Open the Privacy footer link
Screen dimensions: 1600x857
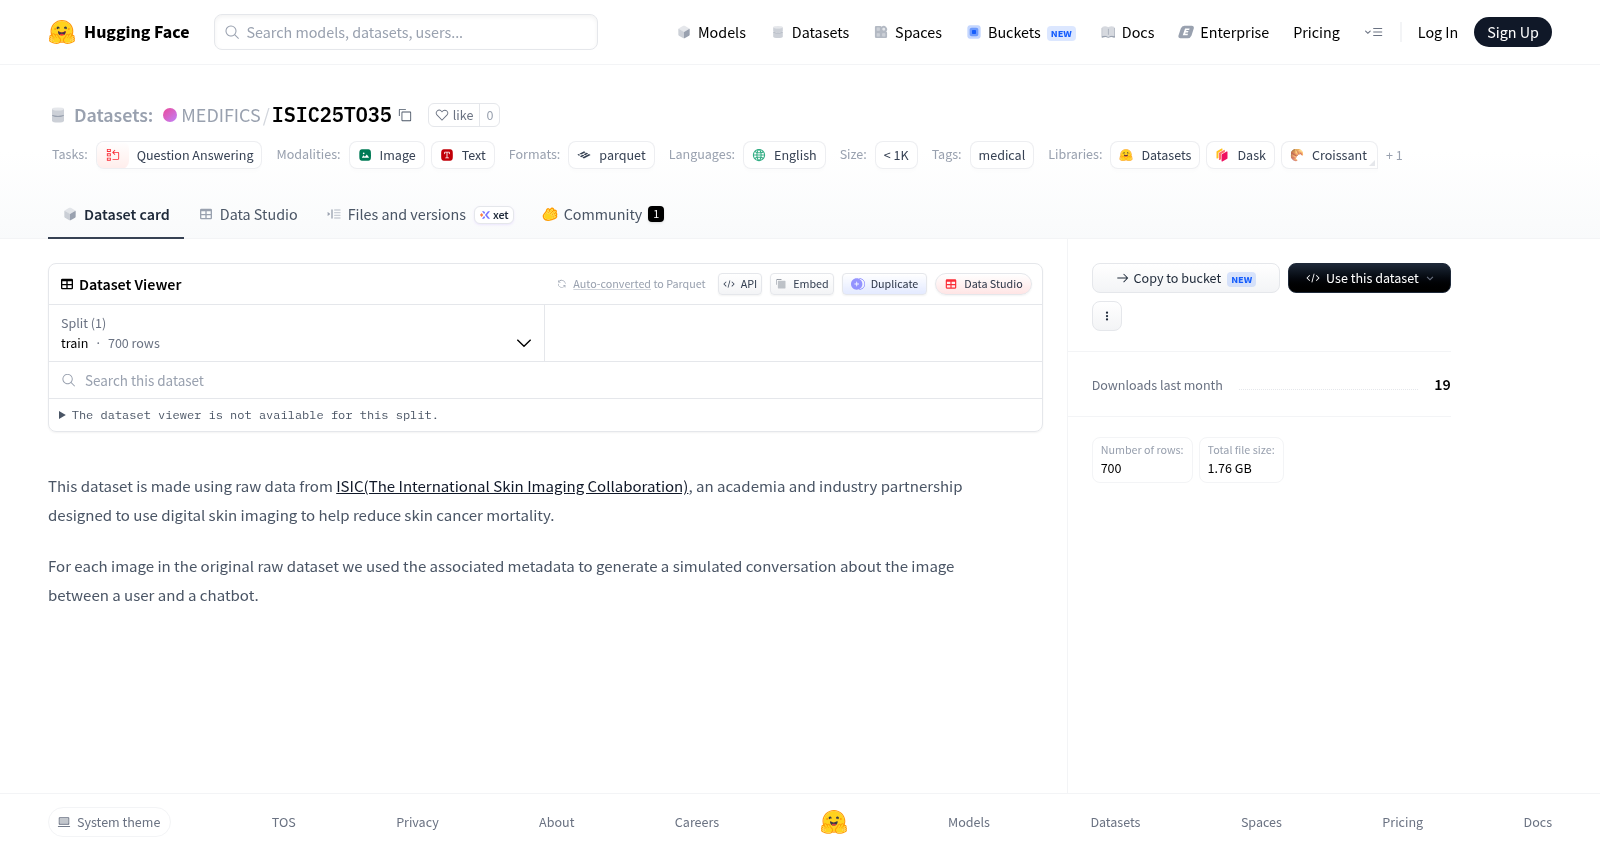click(417, 822)
